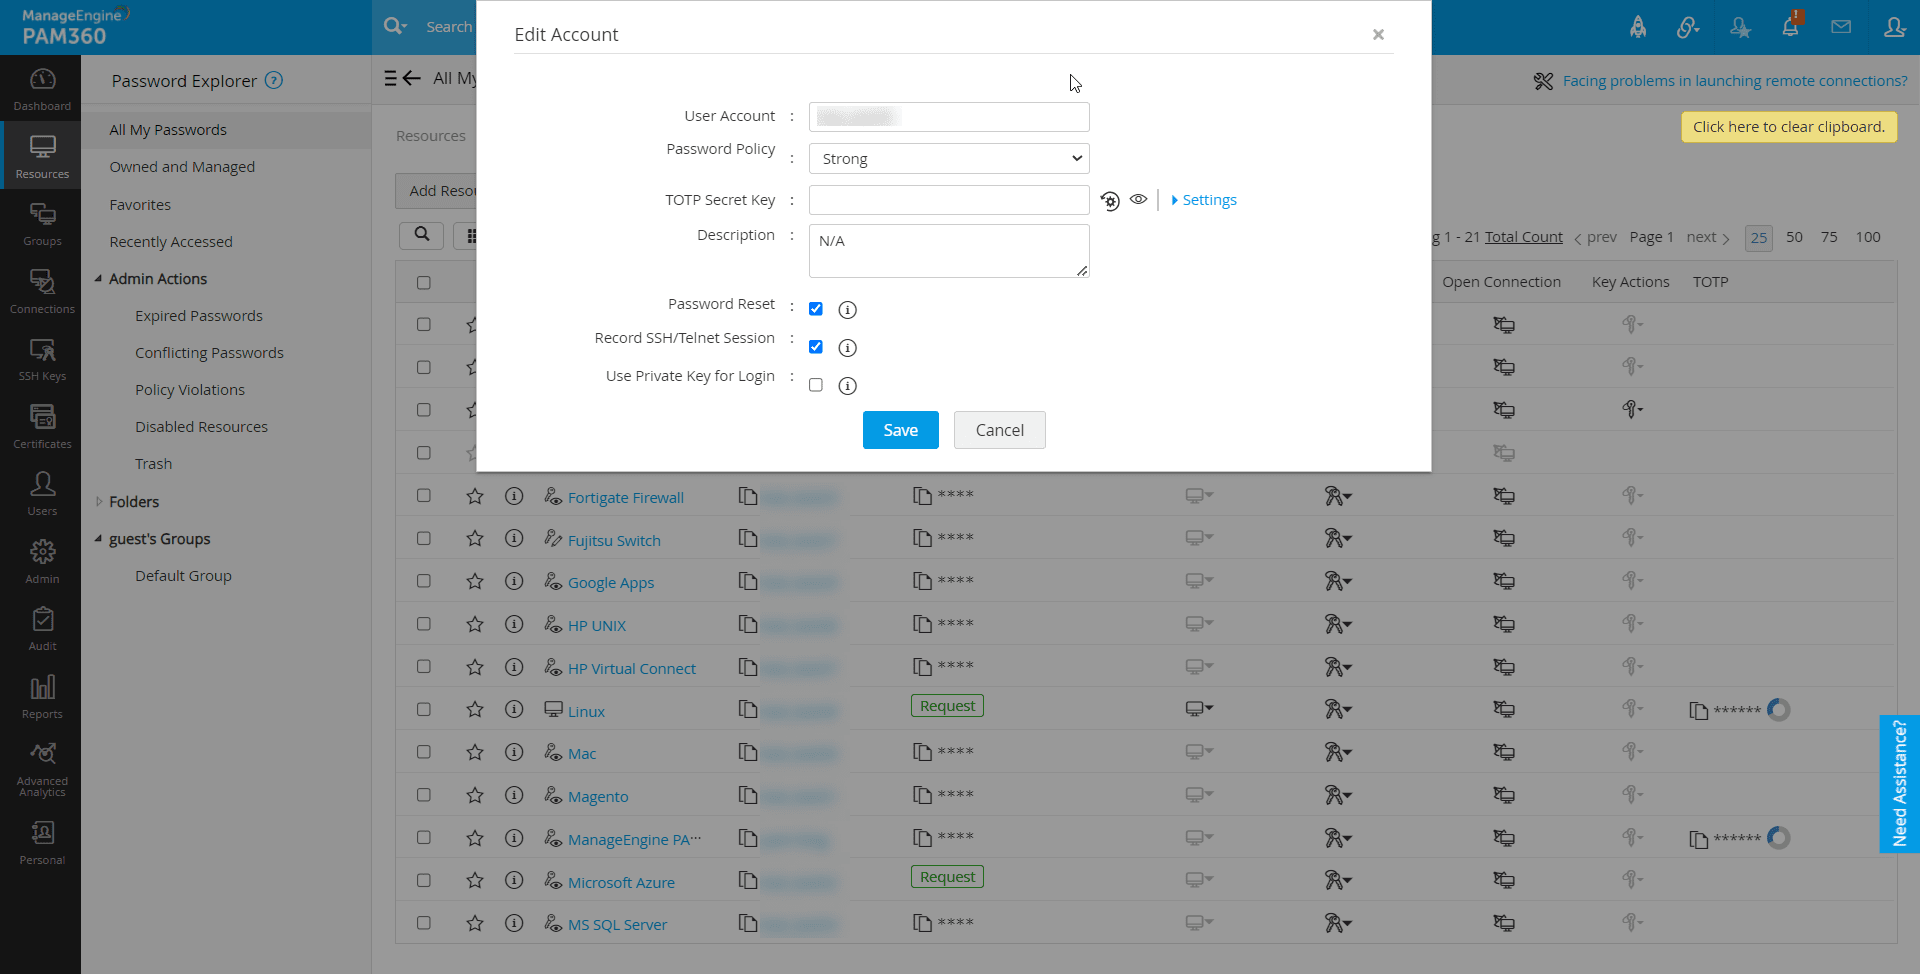Open account actions dropdown for Microsoft Azure
This screenshot has width=1920, height=974.
pos(1338,881)
